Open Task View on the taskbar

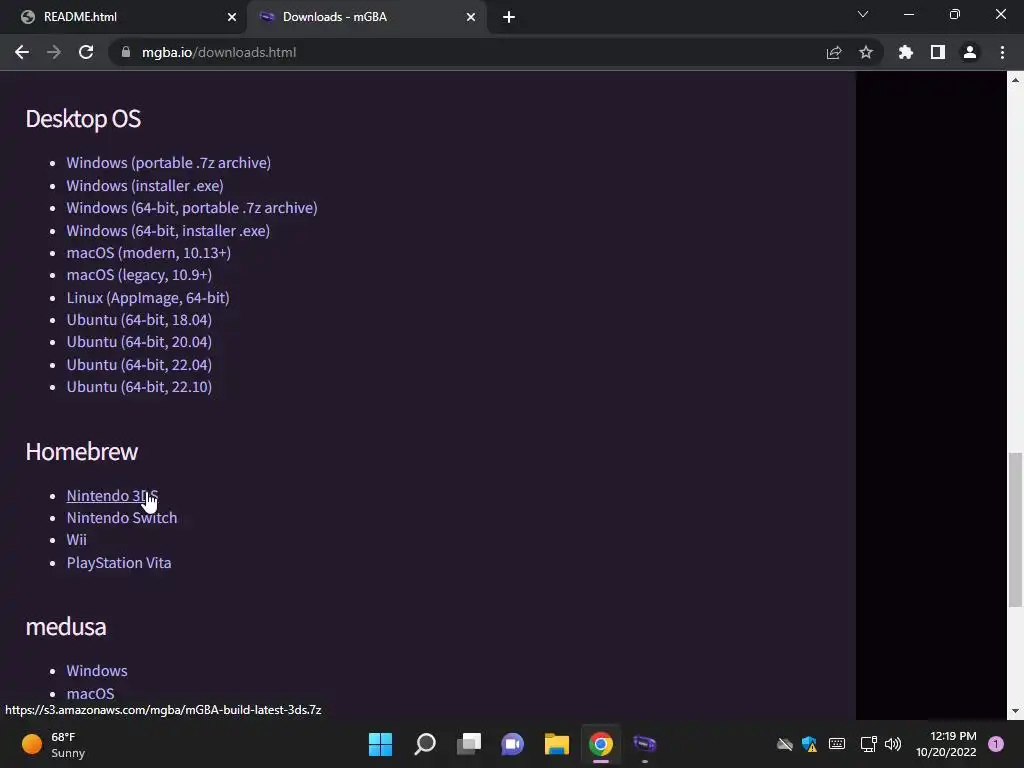coord(469,744)
